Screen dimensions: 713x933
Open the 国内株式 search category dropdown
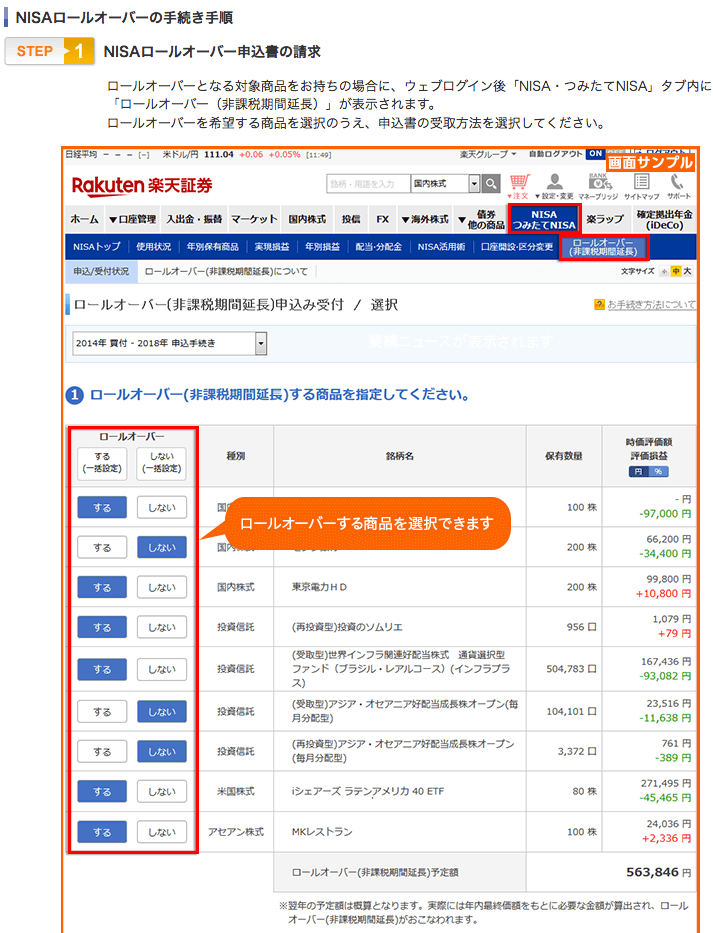click(x=445, y=184)
